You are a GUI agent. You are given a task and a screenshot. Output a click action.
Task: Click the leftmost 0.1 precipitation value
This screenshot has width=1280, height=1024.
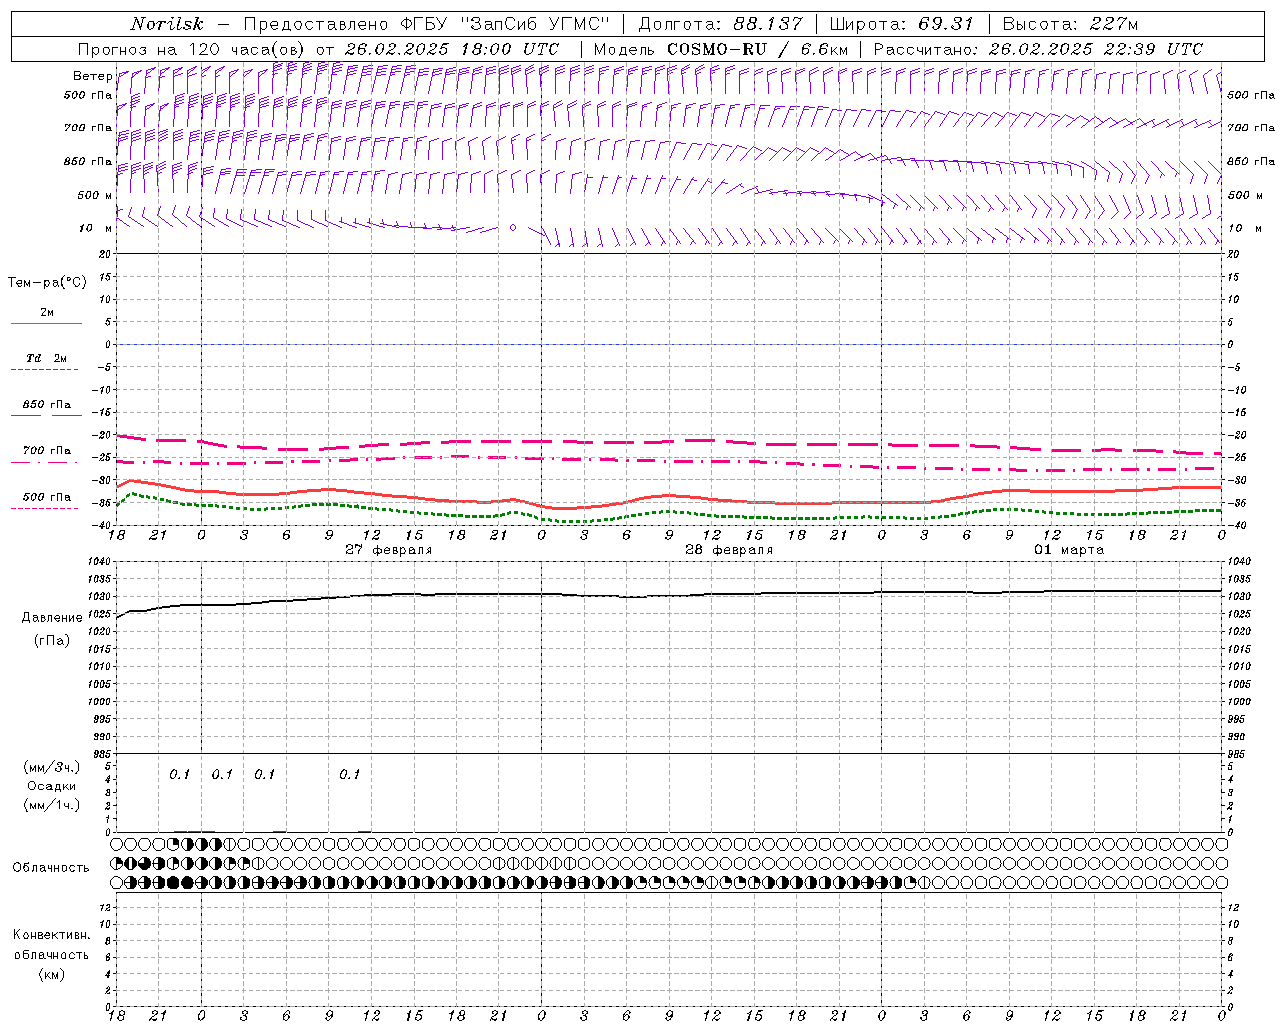pos(179,774)
